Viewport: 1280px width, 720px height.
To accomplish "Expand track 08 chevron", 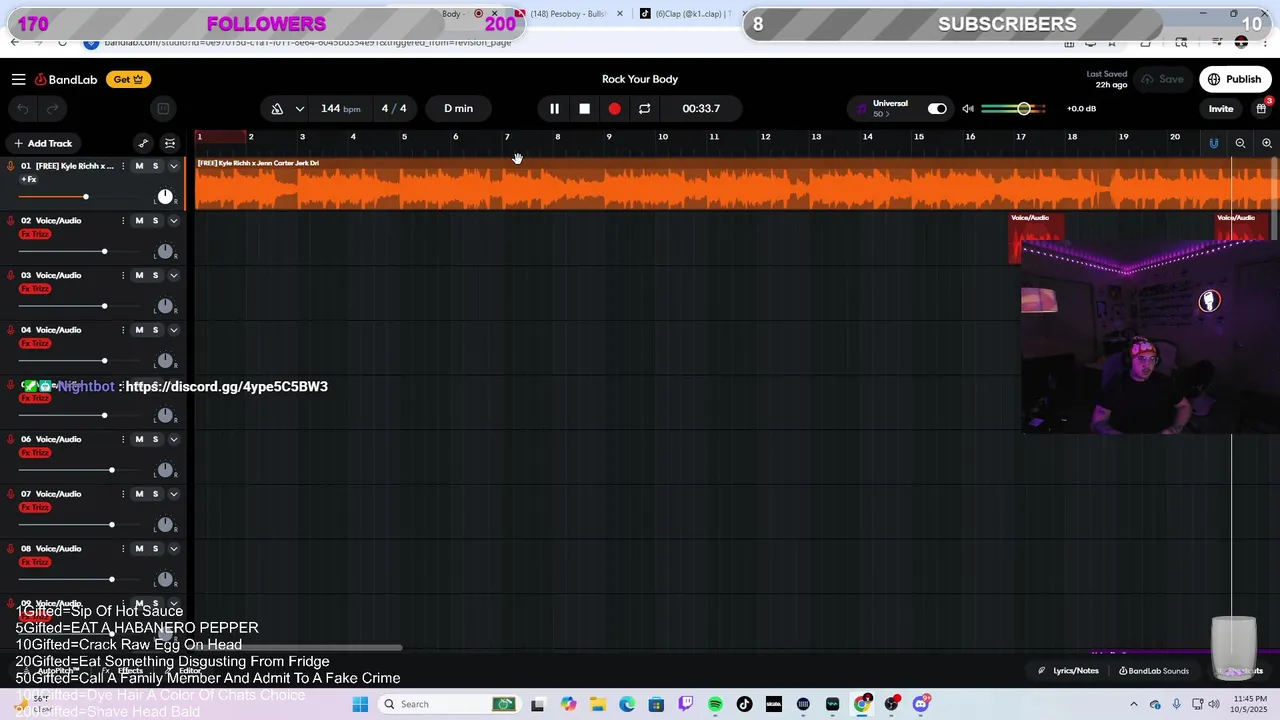I will (x=173, y=549).
